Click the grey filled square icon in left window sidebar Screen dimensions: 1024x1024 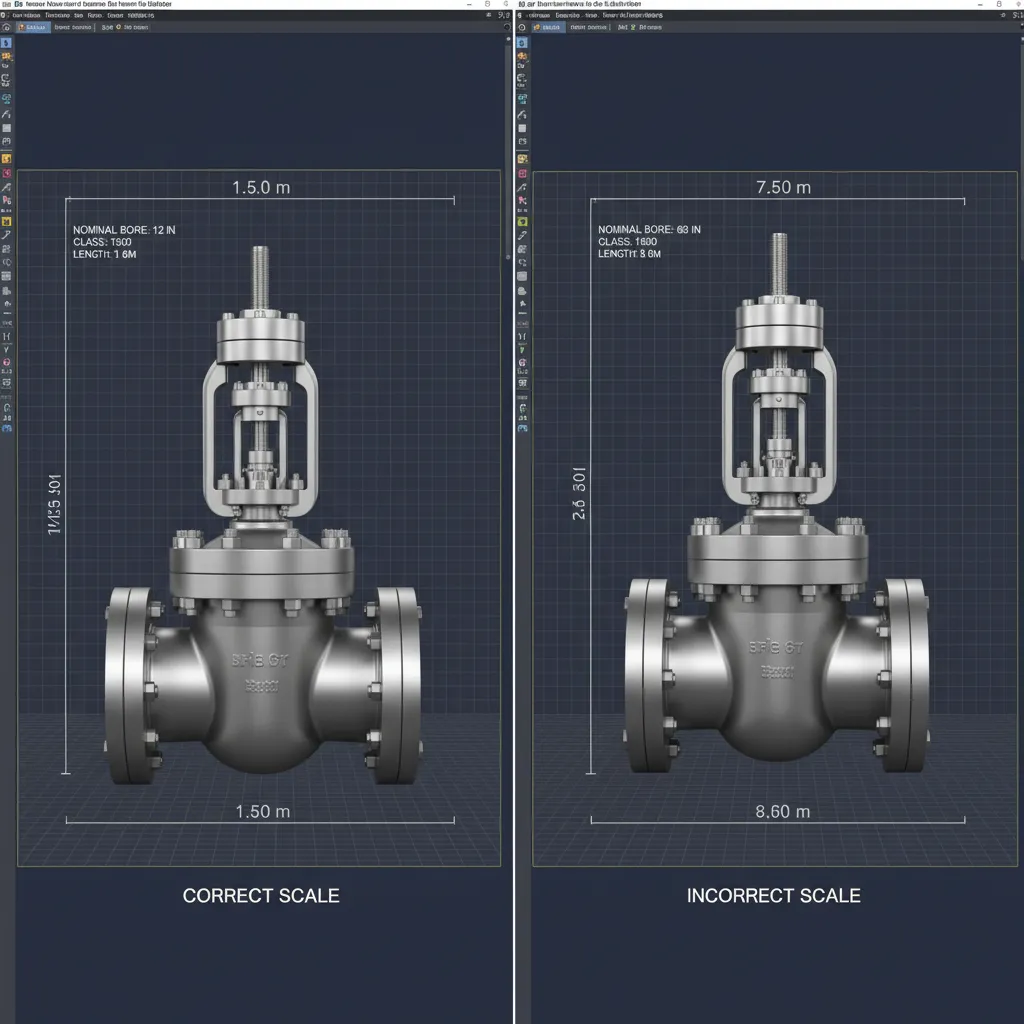tap(6, 128)
